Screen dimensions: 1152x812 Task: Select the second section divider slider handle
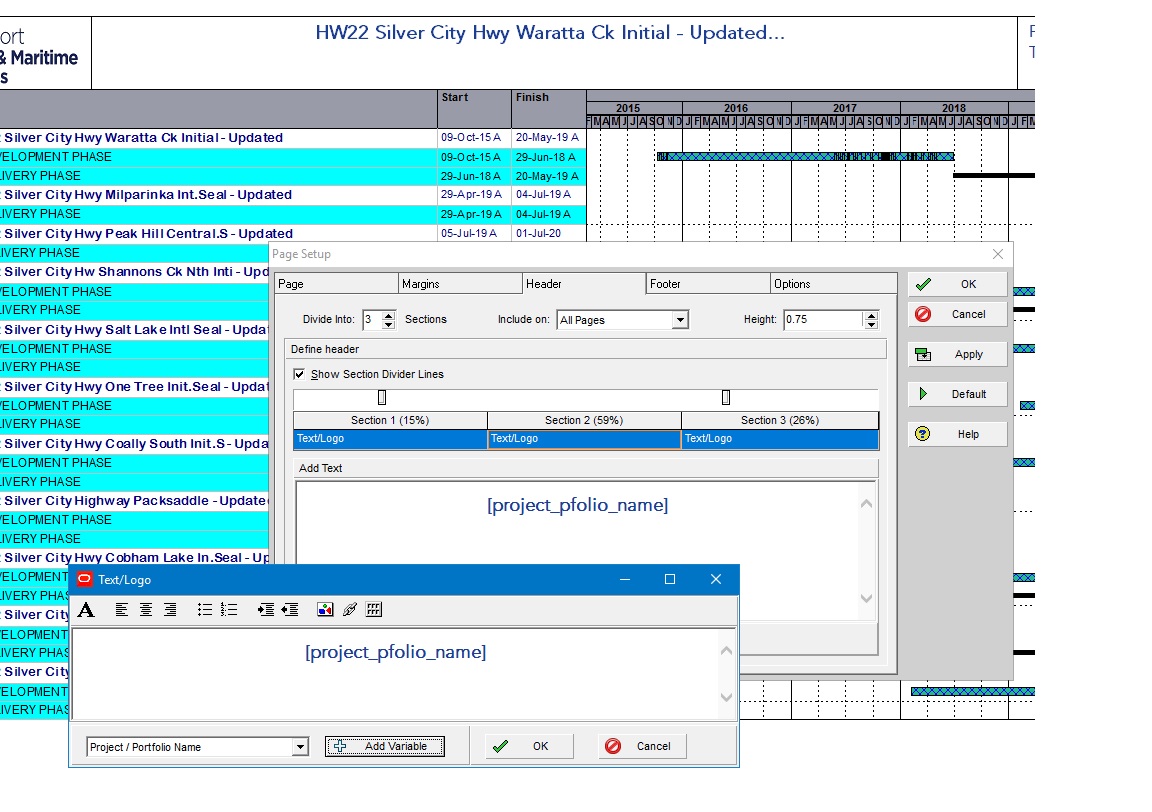(726, 398)
